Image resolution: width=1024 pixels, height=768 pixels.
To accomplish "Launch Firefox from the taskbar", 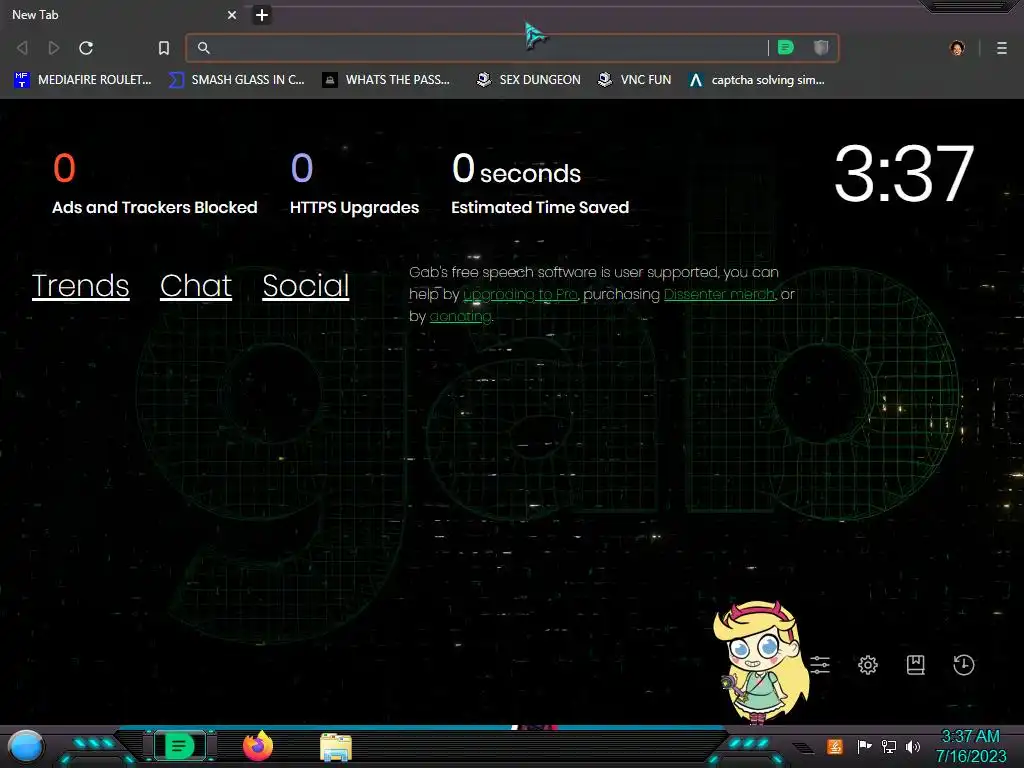I will tap(258, 746).
